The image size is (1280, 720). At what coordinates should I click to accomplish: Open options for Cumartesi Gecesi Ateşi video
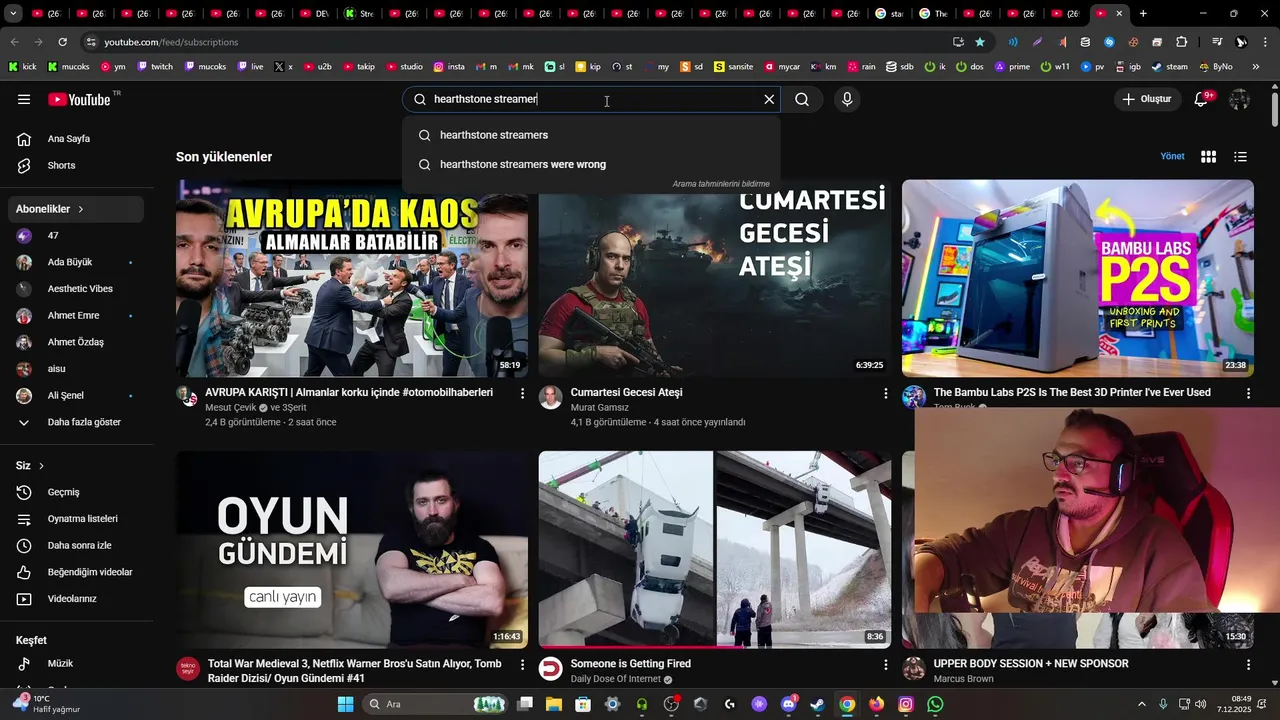(x=885, y=394)
